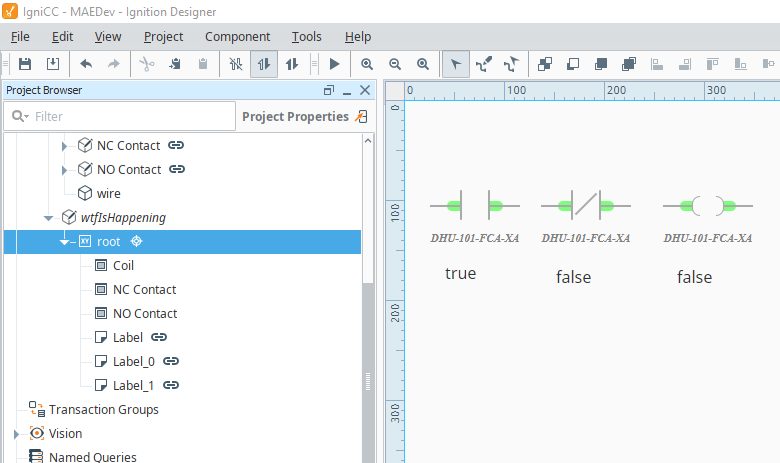Open Project Properties

pos(304,116)
